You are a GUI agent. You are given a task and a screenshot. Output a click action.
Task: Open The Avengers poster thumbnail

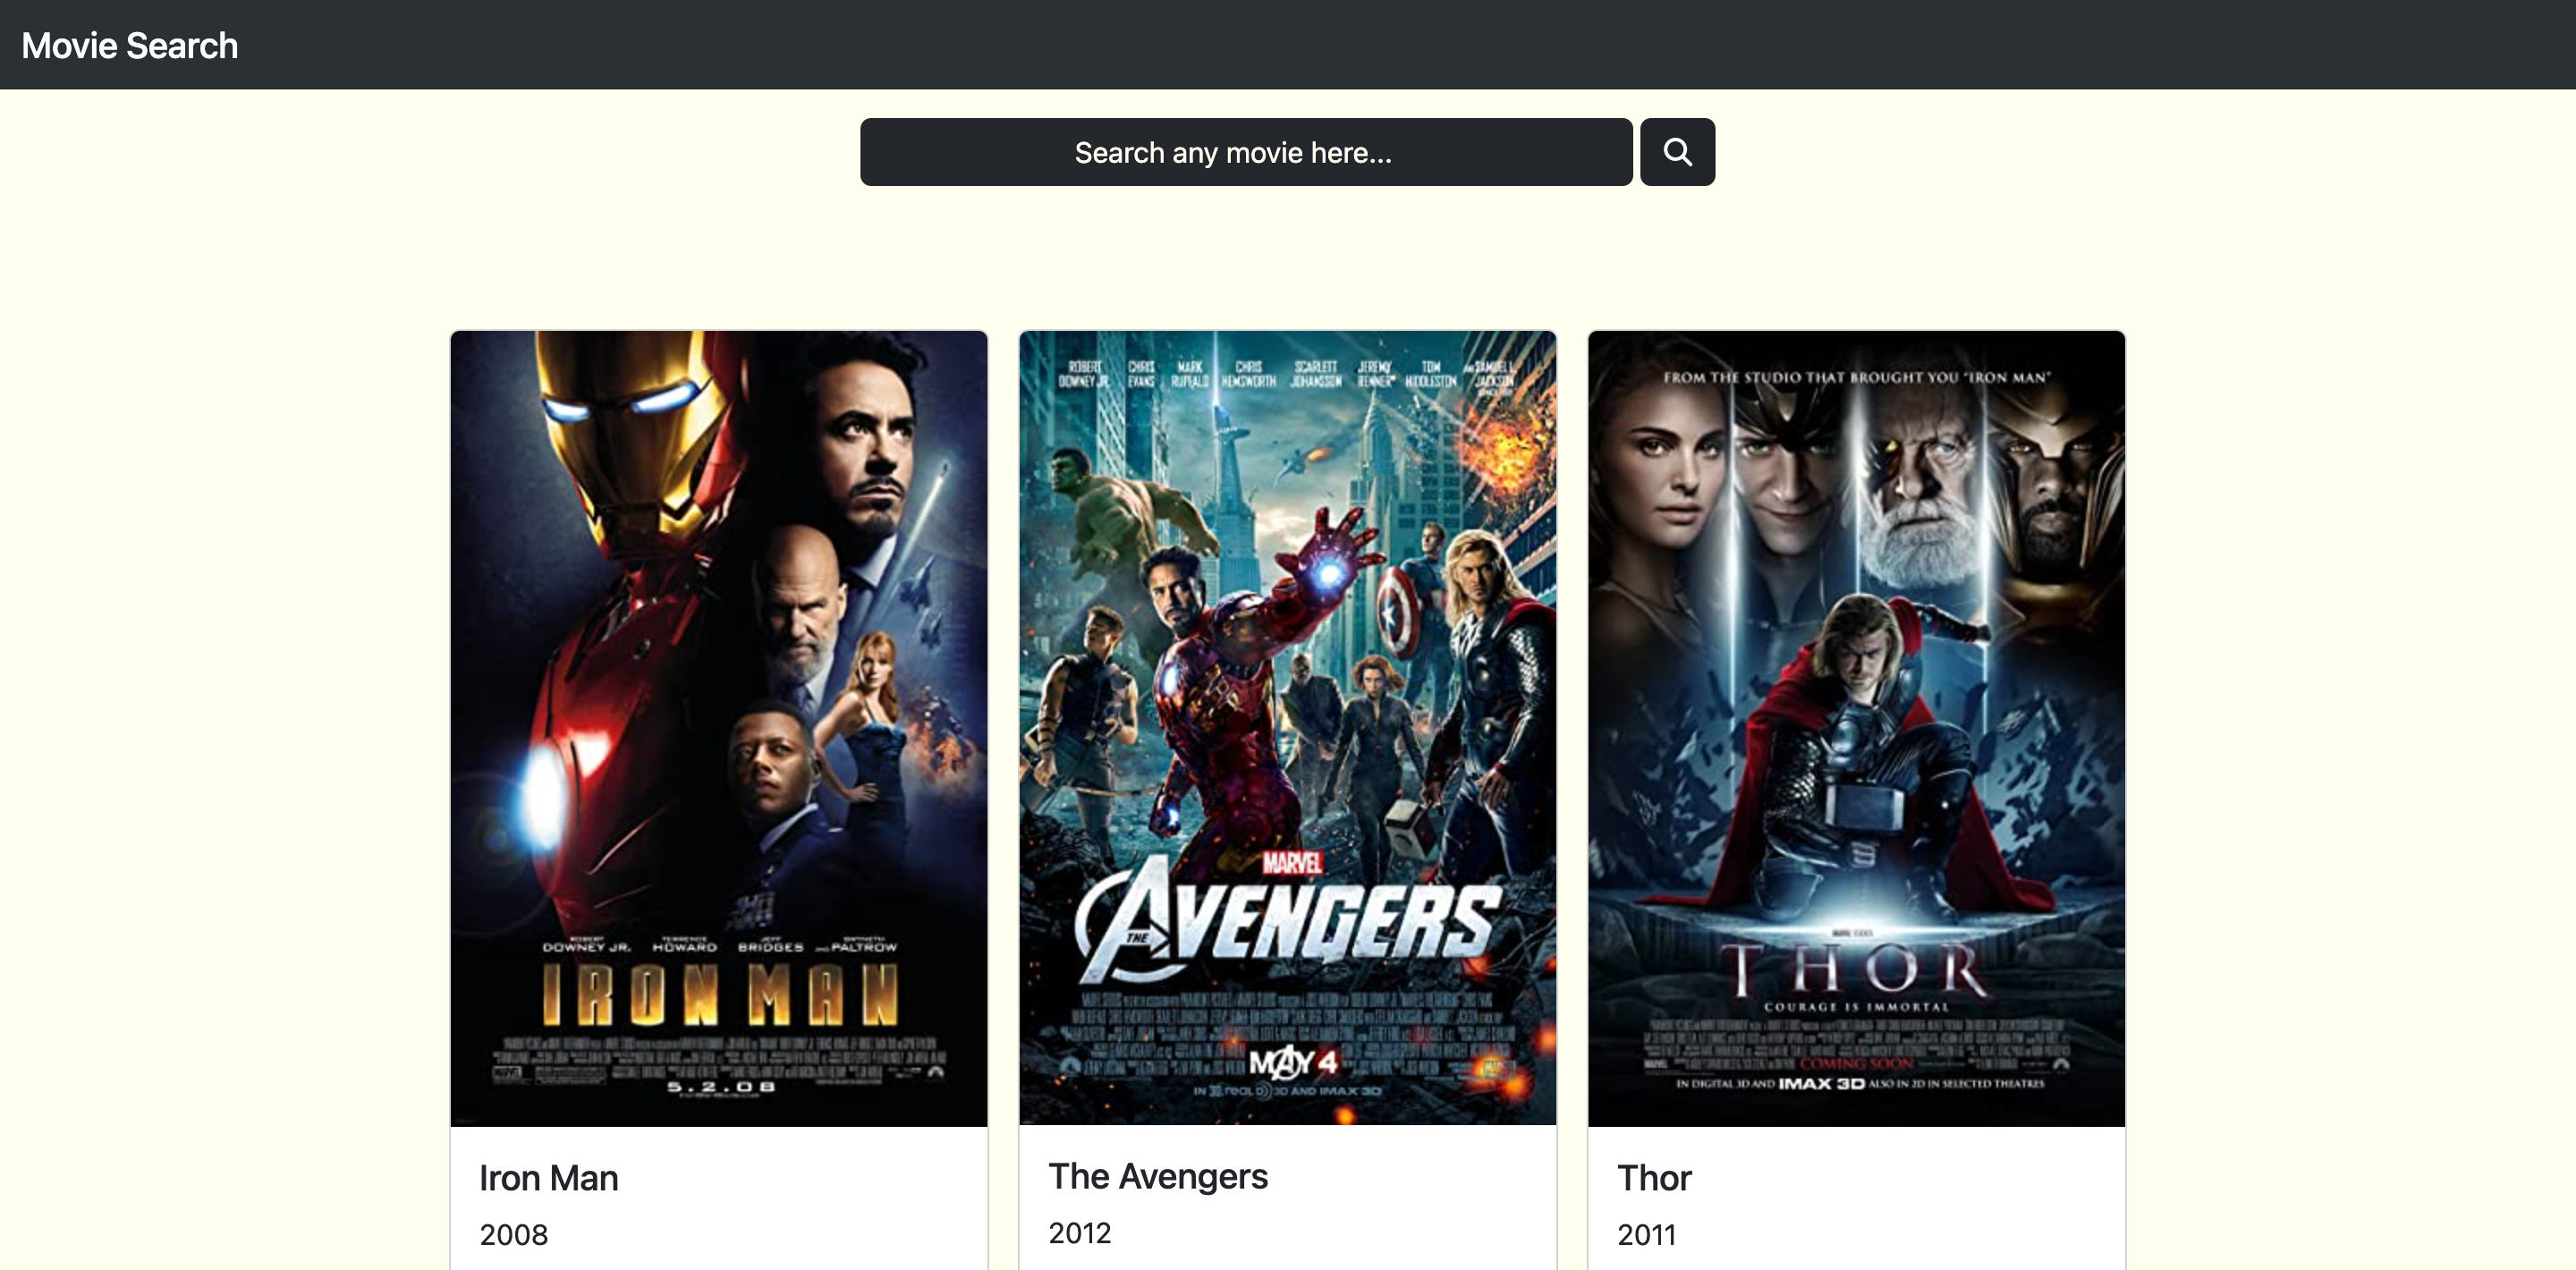coord(1287,728)
